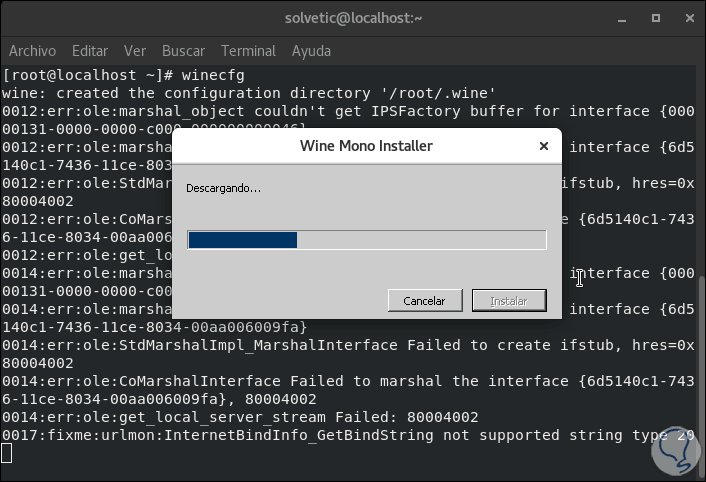
Task: Click the terminal cursor block at bottom
Action: click(x=7, y=453)
